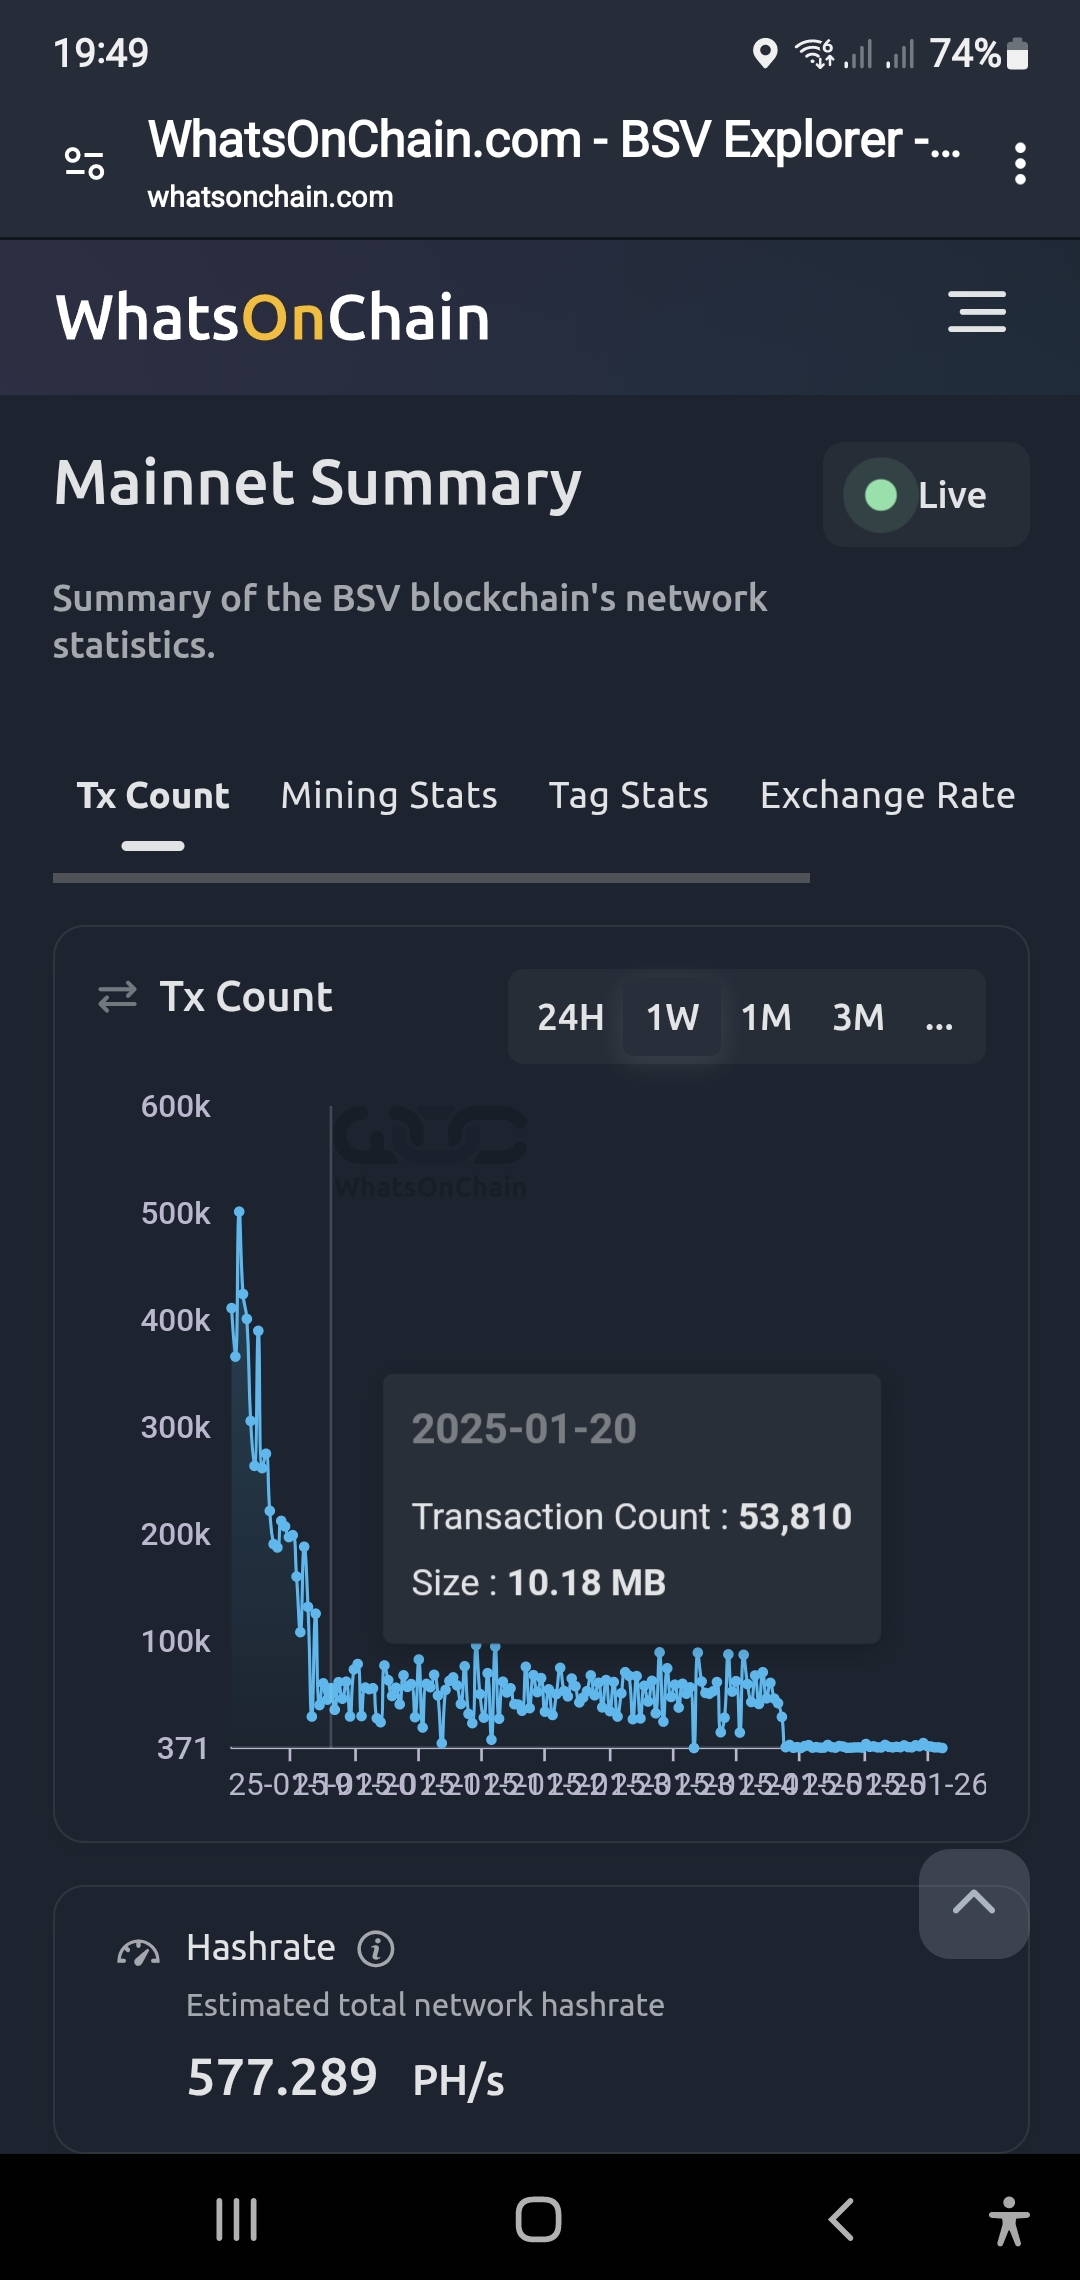The image size is (1080, 2280).
Task: Tap the Android home button
Action: tap(538, 2220)
